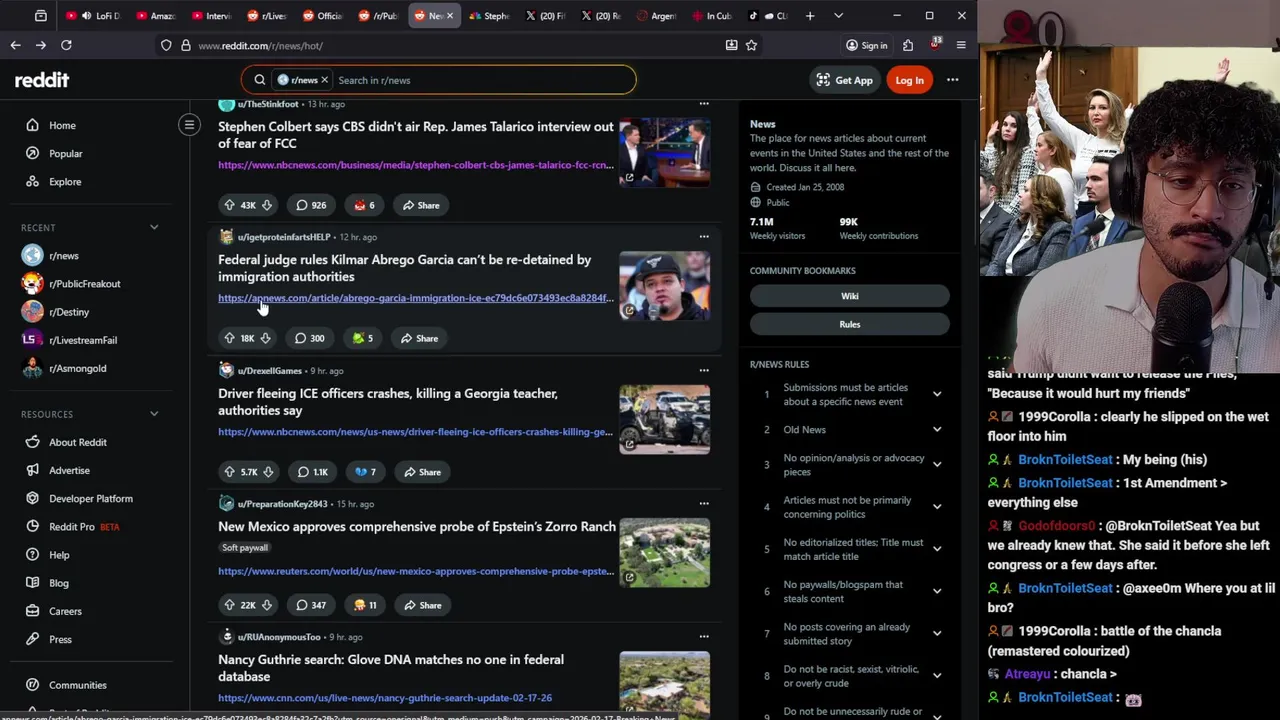Switch to the Stephen browser tab
The width and height of the screenshot is (1280, 720).
point(489,16)
